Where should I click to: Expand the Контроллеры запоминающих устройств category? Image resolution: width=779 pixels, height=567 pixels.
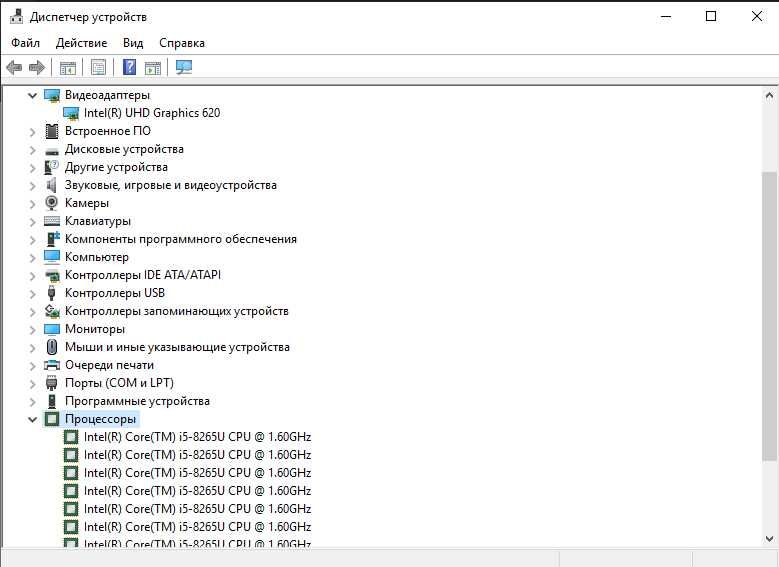[x=32, y=312]
